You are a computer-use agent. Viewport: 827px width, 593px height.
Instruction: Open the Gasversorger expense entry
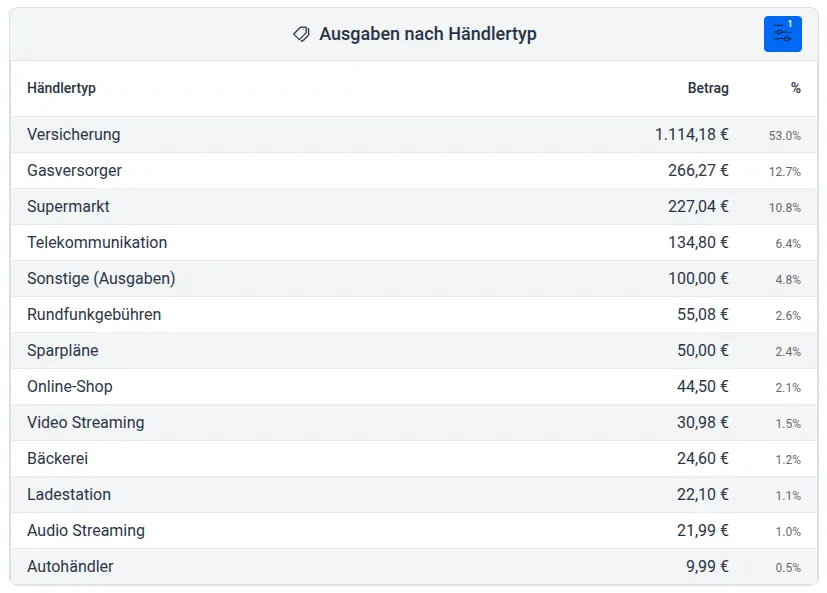click(x=400, y=170)
